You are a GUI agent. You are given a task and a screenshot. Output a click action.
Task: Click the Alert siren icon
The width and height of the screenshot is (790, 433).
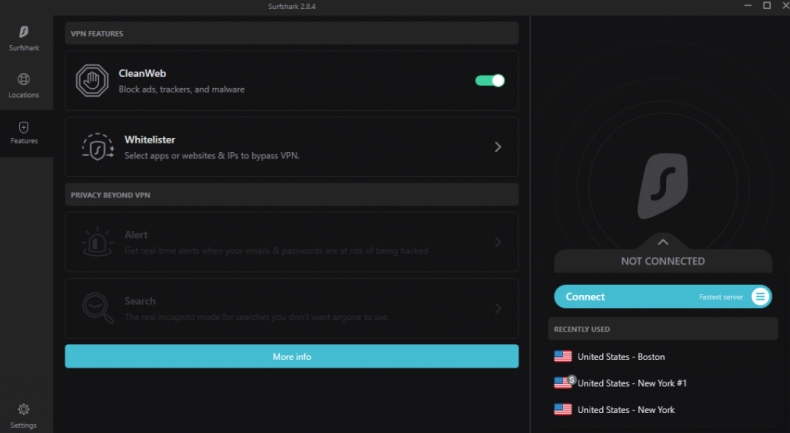97,242
